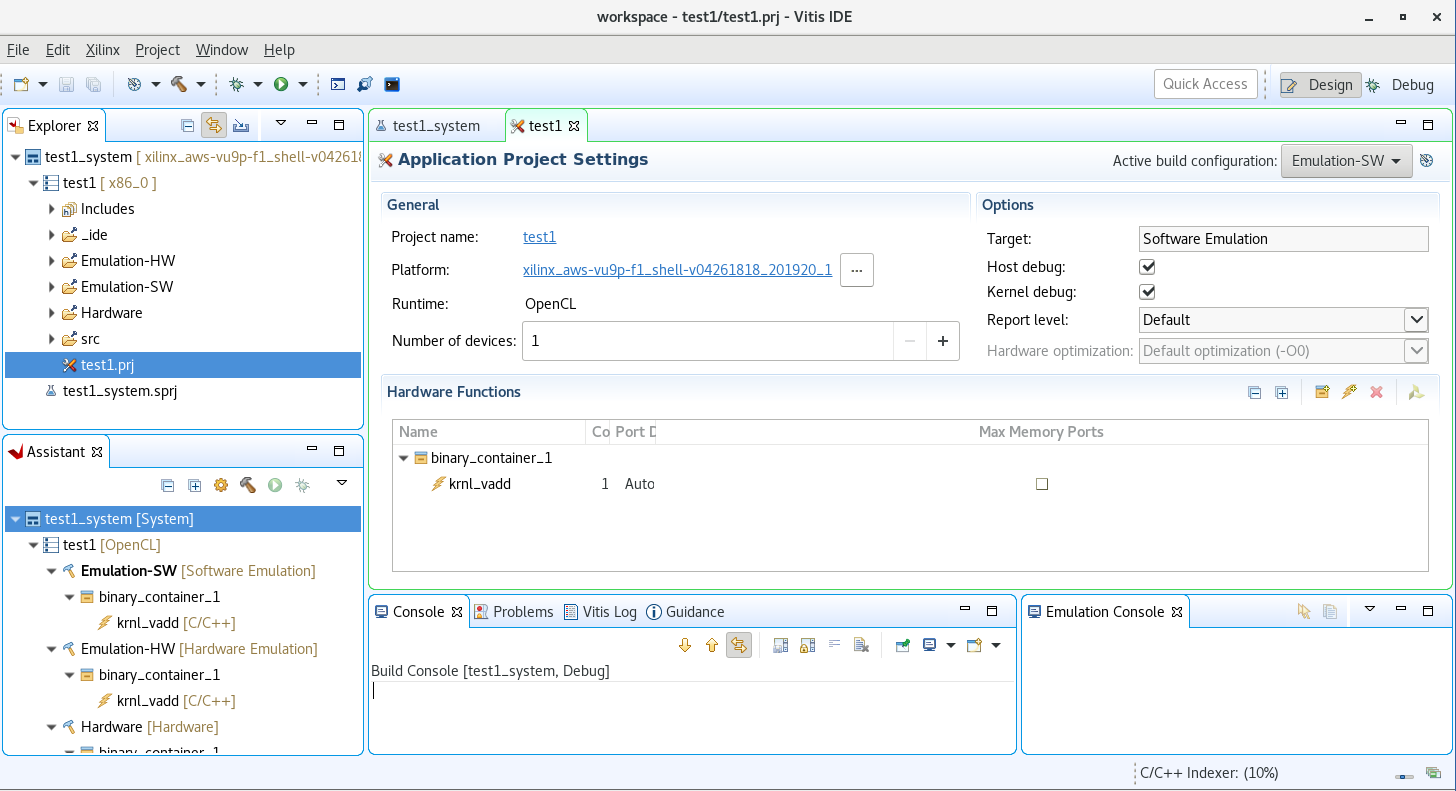This screenshot has height=791, width=1456.
Task: Disable the Host debug checkbox
Action: pos(1147,267)
